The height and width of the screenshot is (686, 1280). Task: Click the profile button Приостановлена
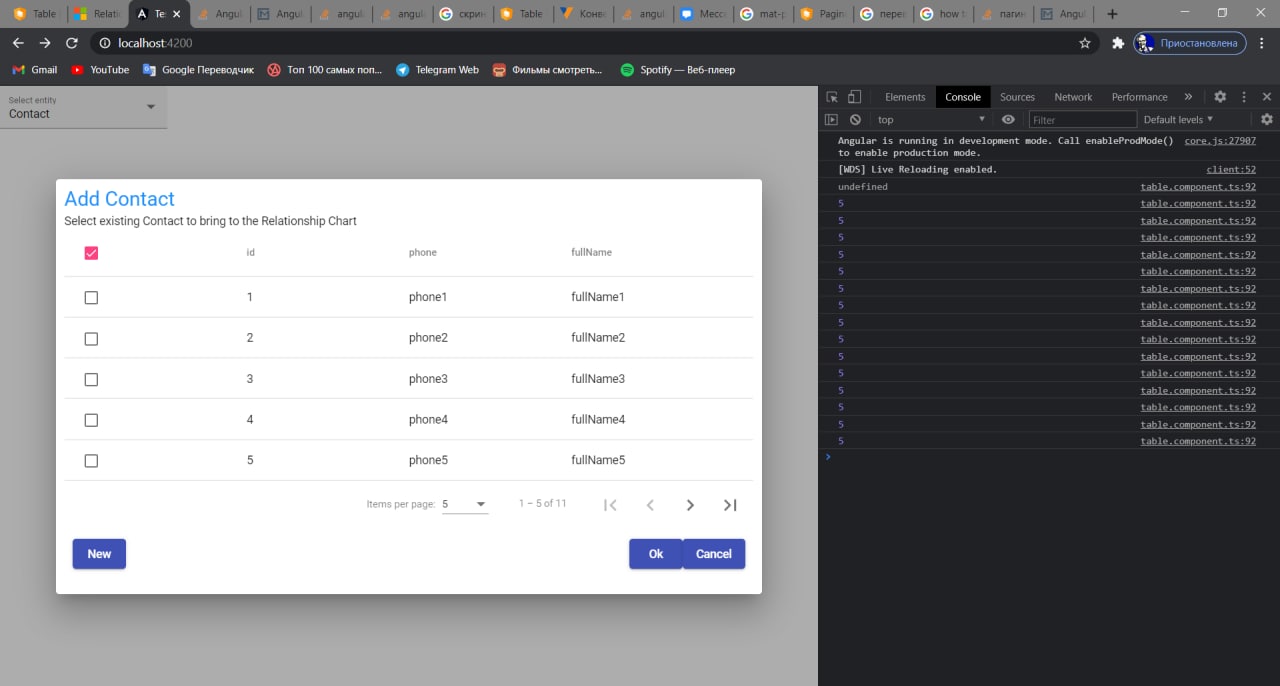click(1190, 43)
